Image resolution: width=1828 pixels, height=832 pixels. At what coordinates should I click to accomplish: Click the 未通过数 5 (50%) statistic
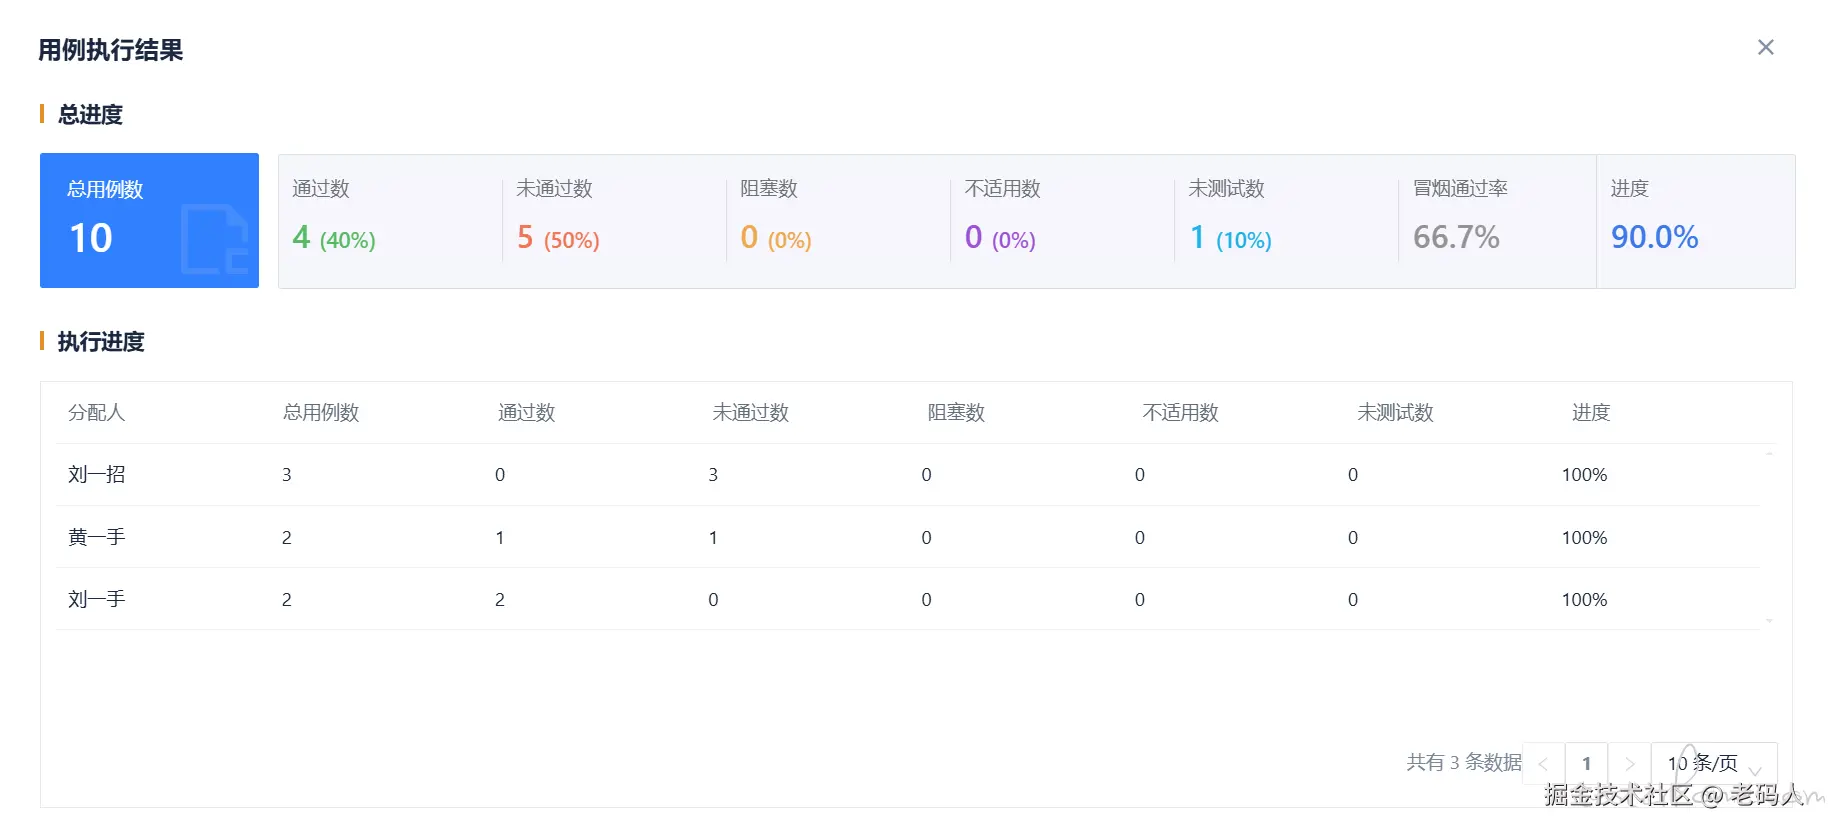[x=558, y=238]
